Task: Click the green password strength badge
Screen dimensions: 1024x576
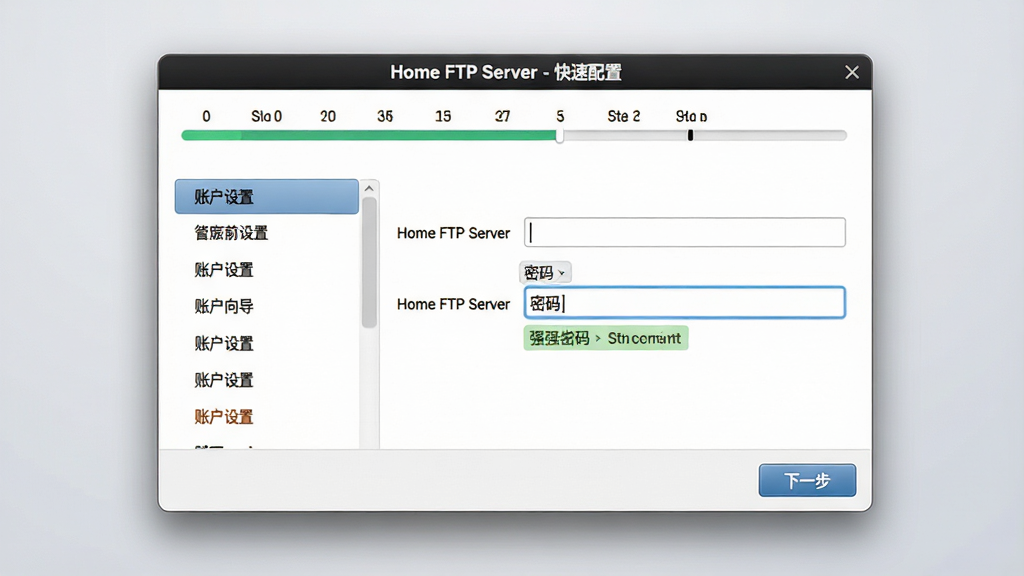Action: 605,338
